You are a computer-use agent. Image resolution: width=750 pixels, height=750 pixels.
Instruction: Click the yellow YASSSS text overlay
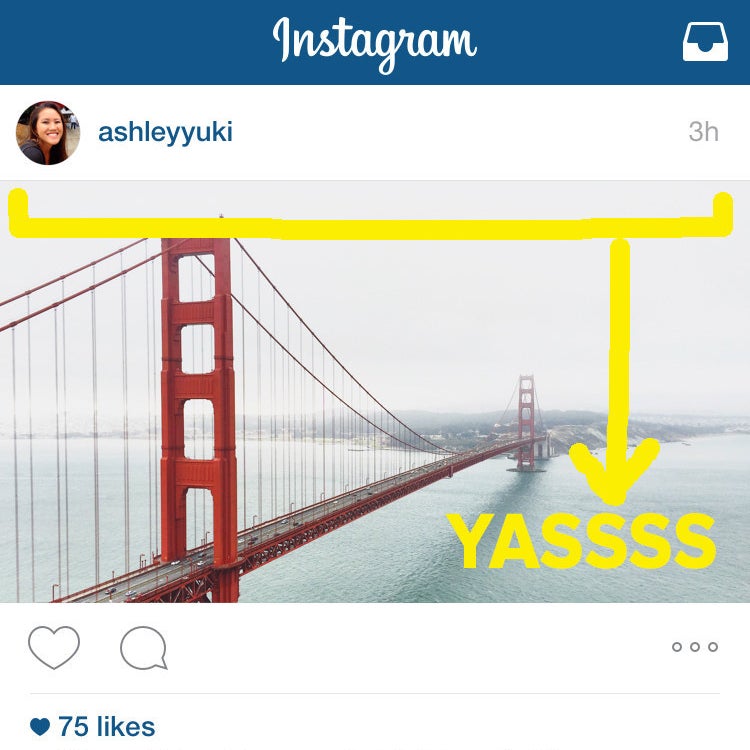581,541
